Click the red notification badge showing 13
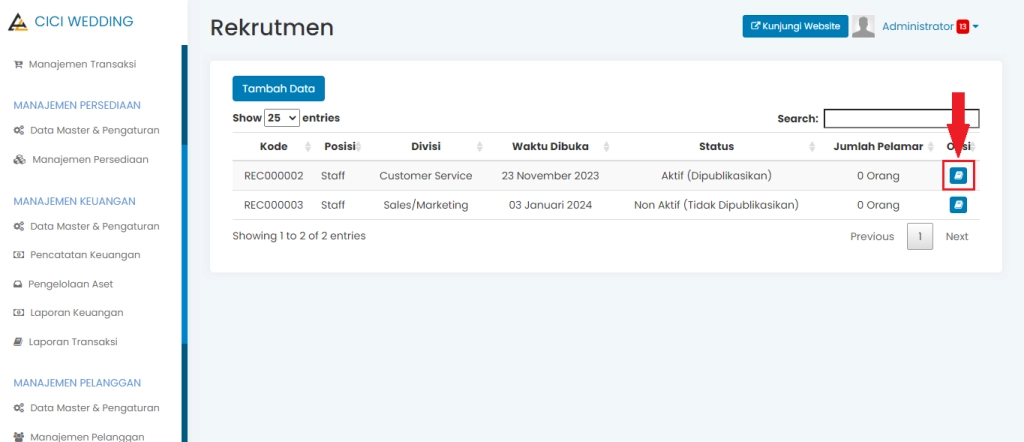The image size is (1024, 442). (962, 27)
